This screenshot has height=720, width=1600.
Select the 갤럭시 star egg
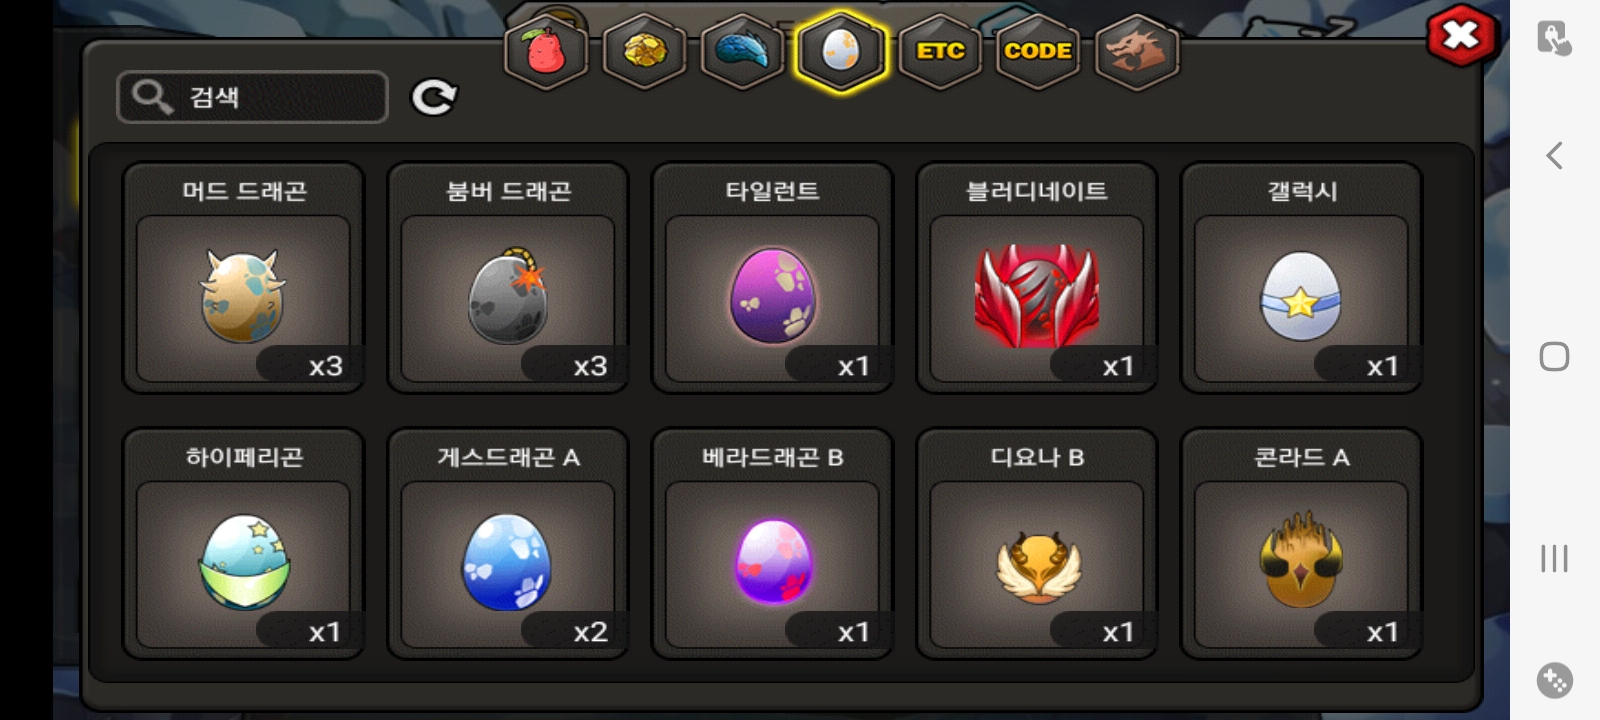pos(1301,278)
